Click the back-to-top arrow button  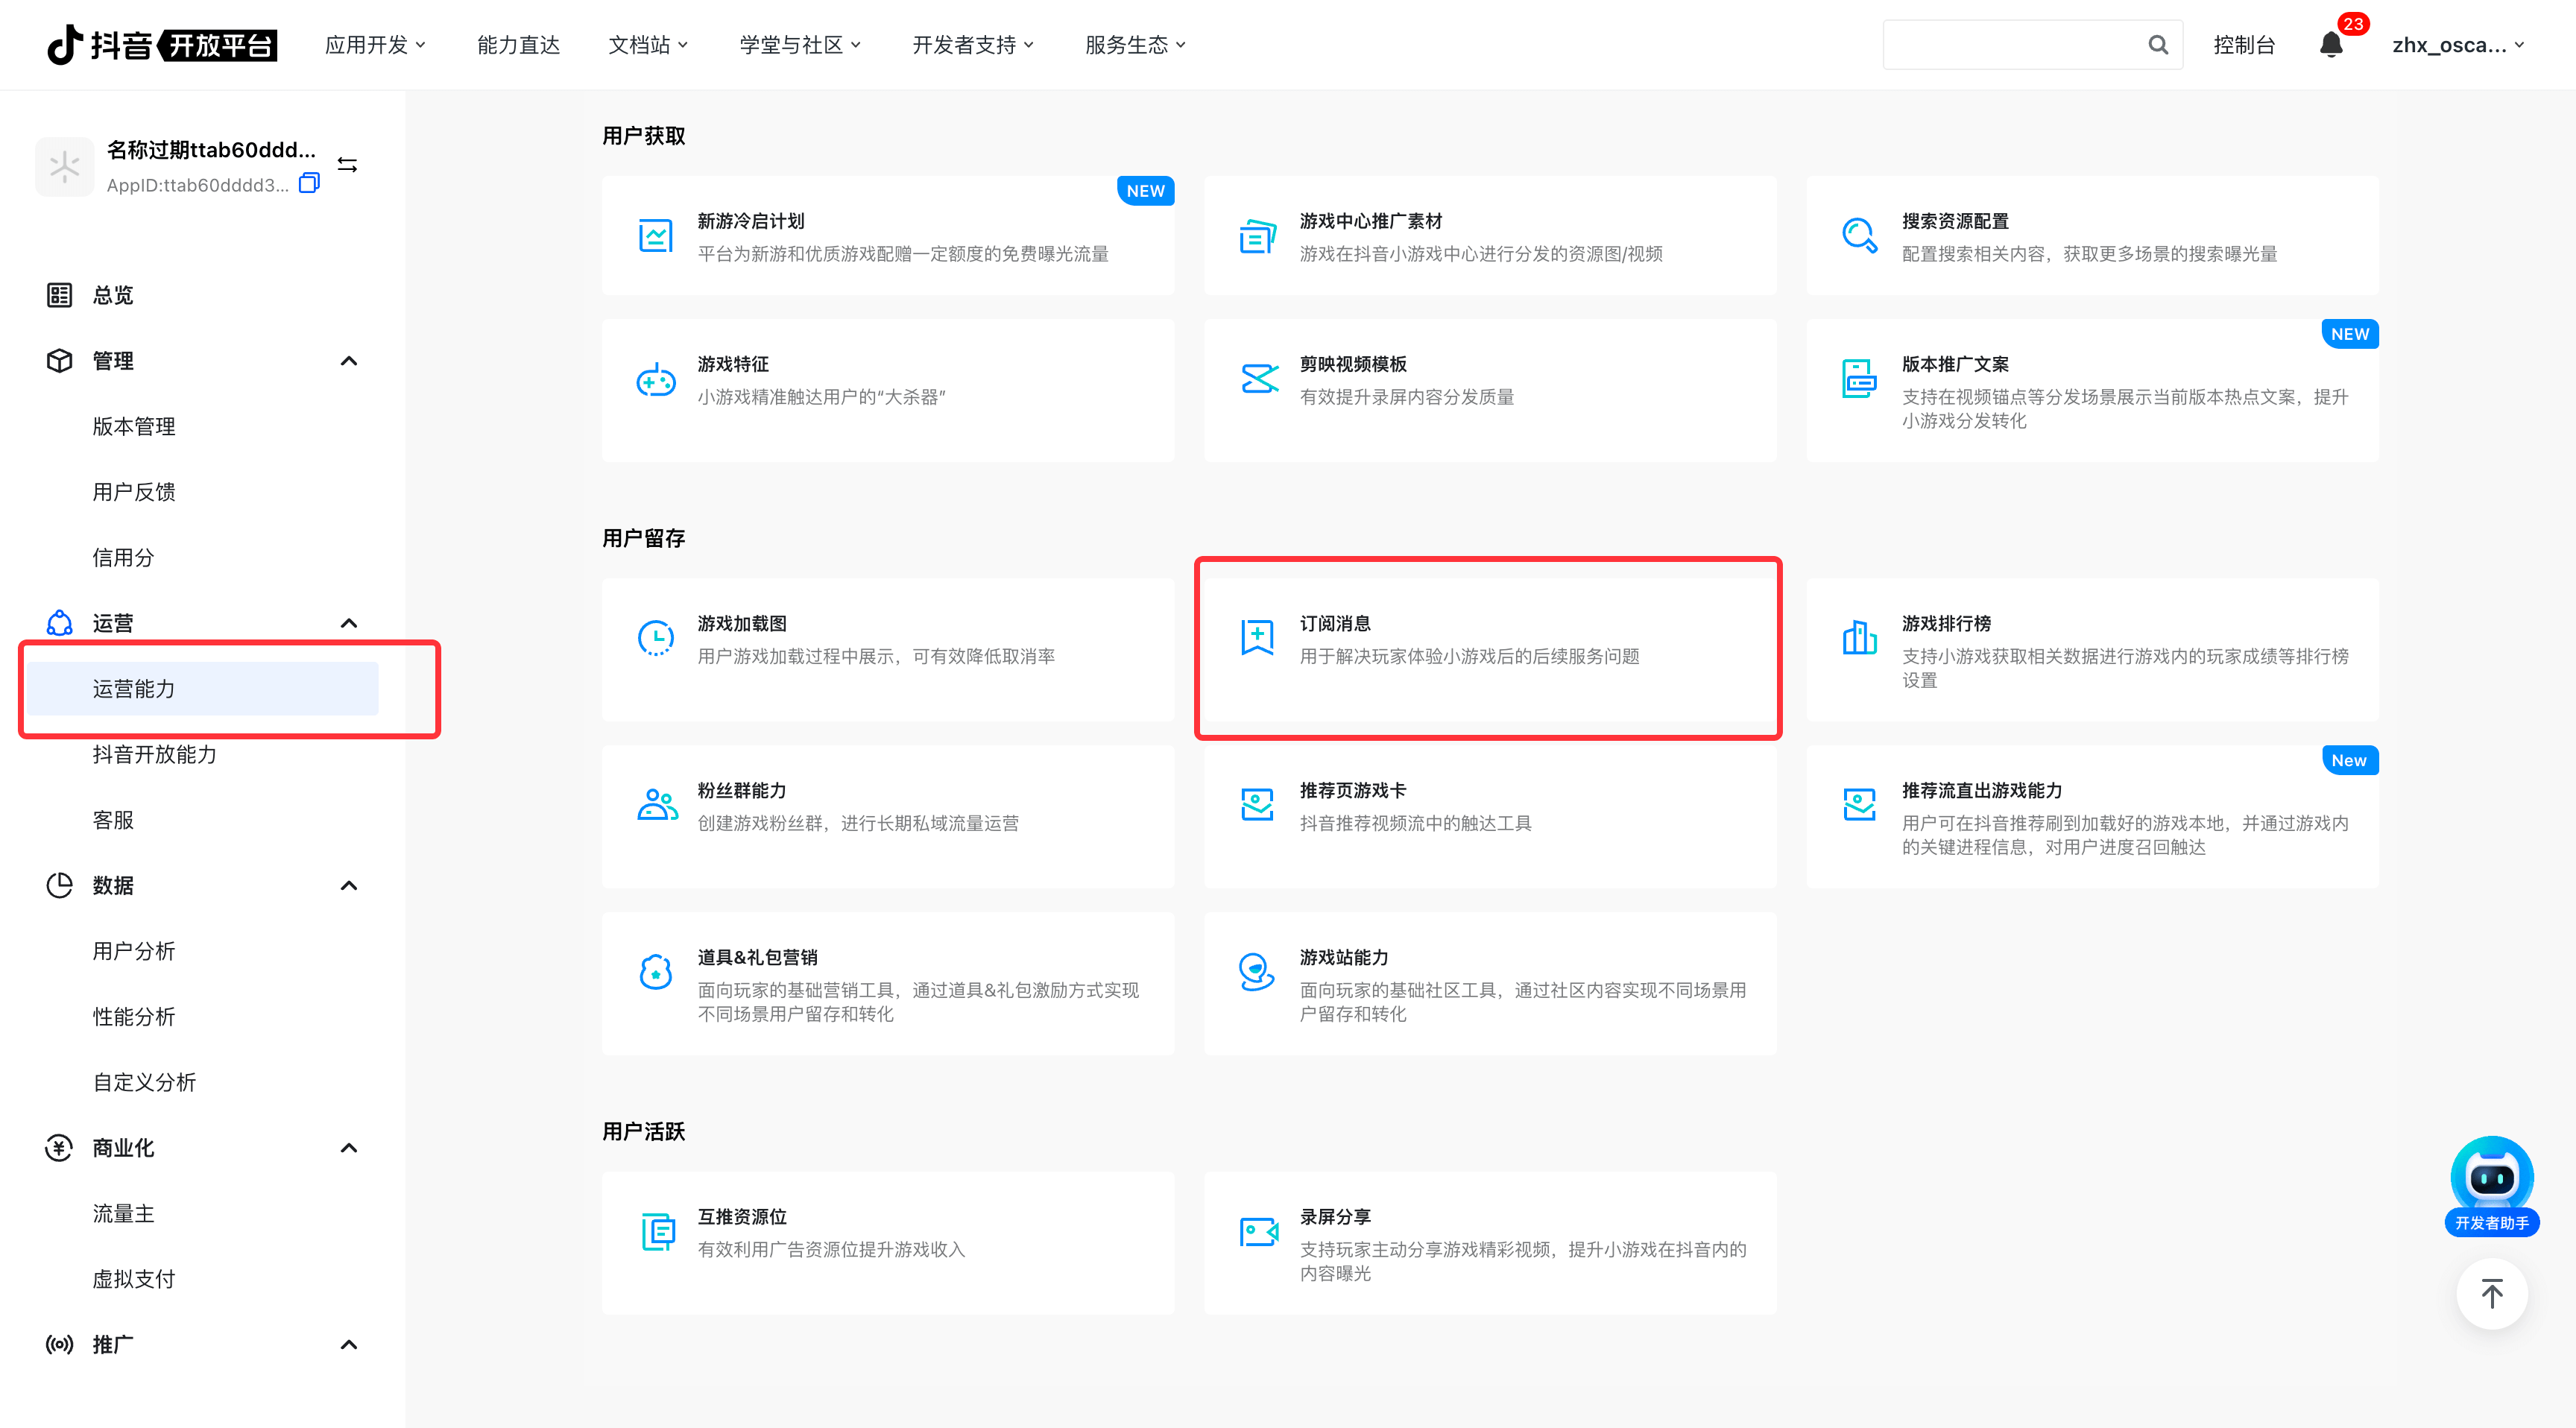click(x=2491, y=1294)
